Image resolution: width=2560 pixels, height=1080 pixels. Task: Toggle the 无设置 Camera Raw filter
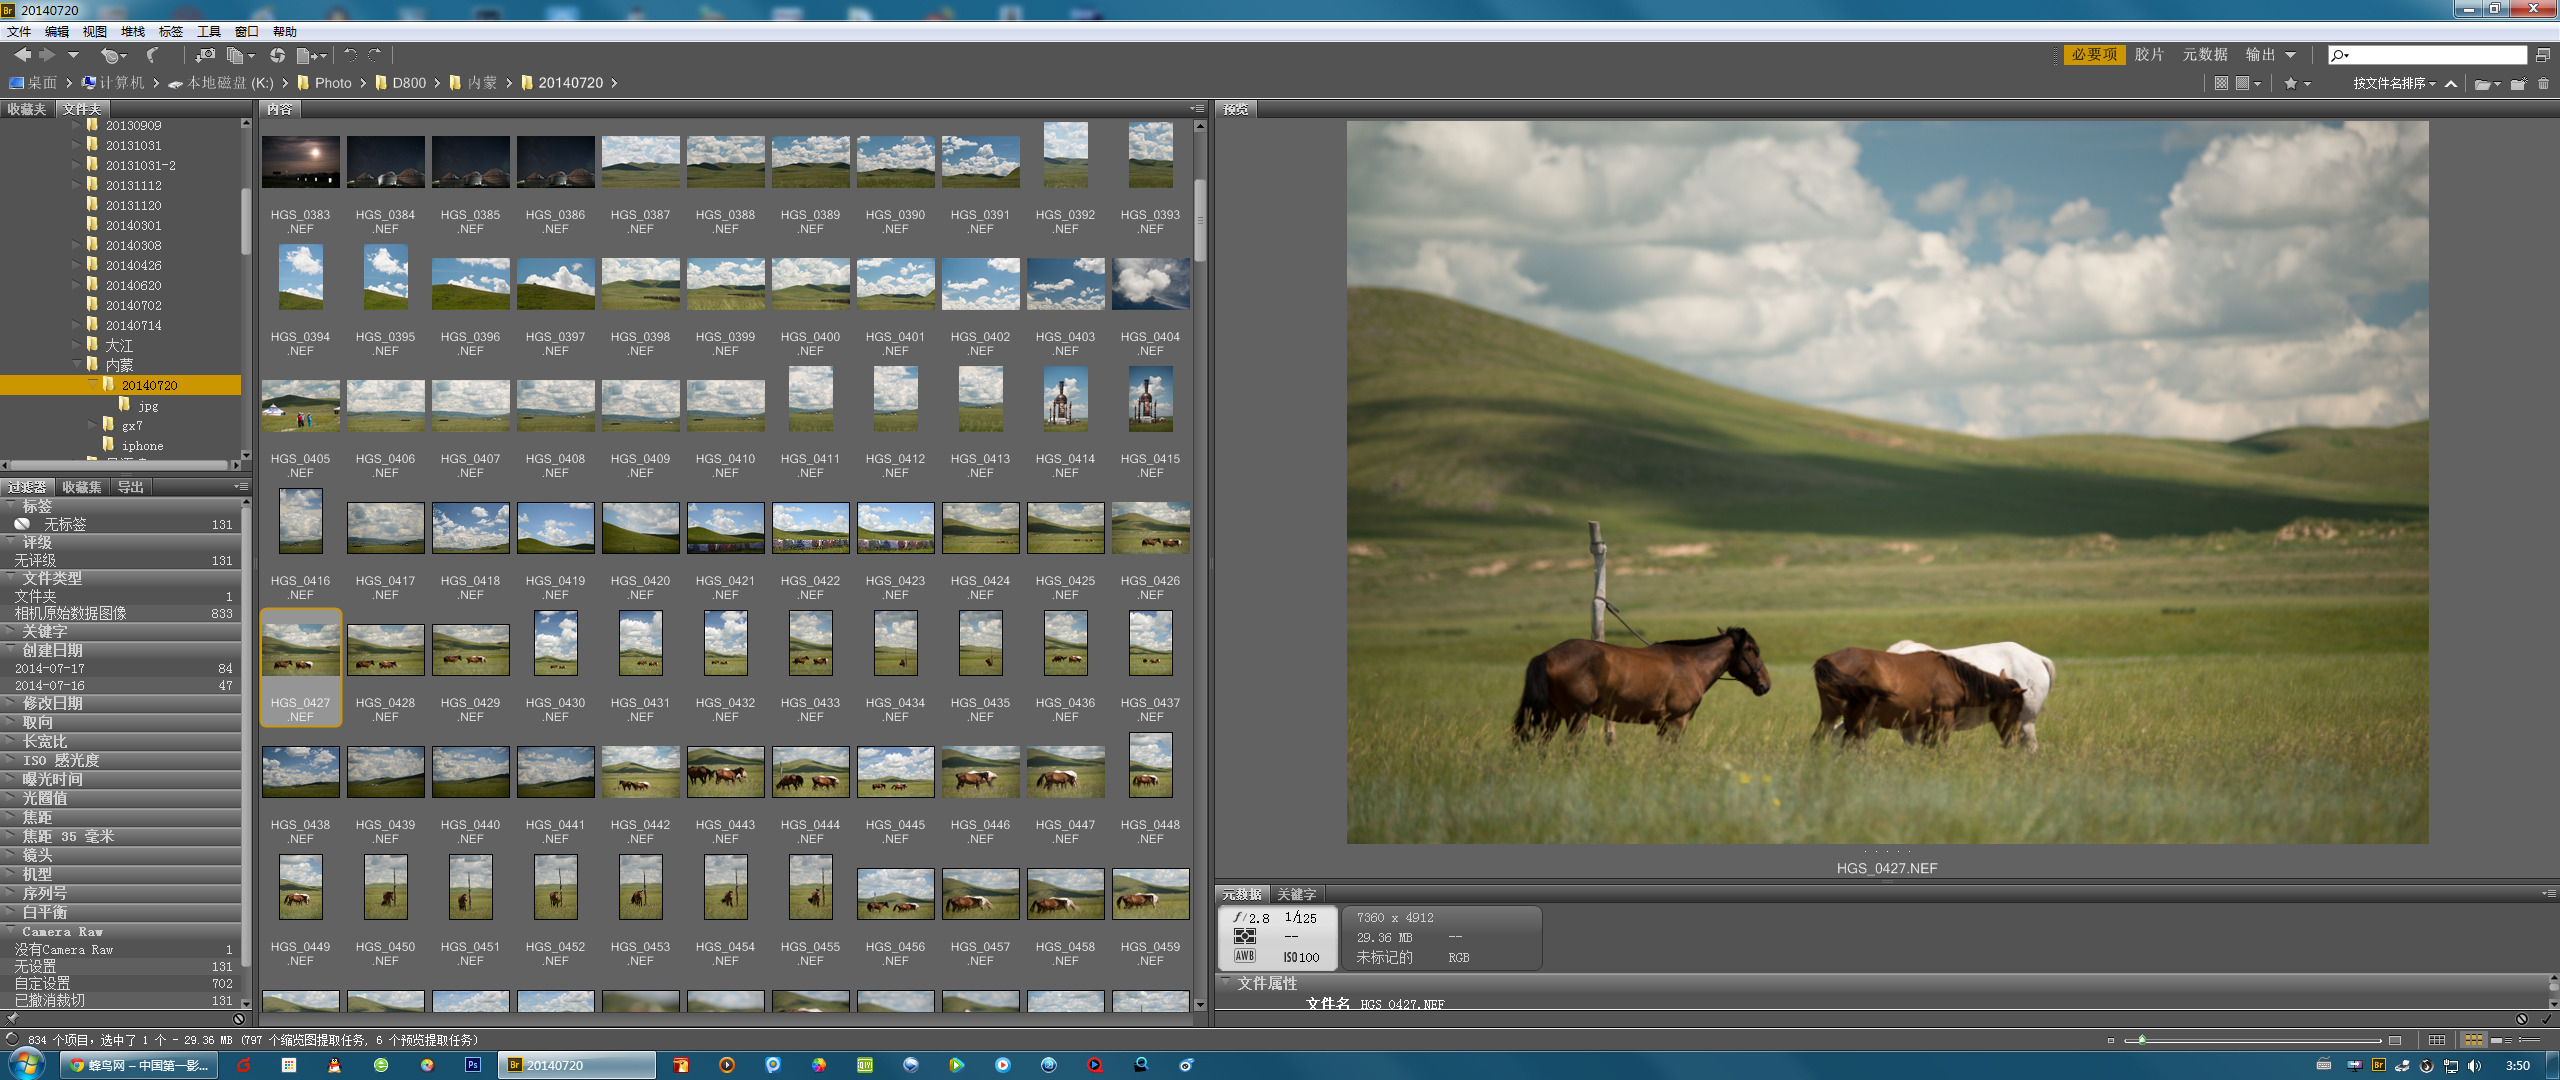[x=121, y=966]
